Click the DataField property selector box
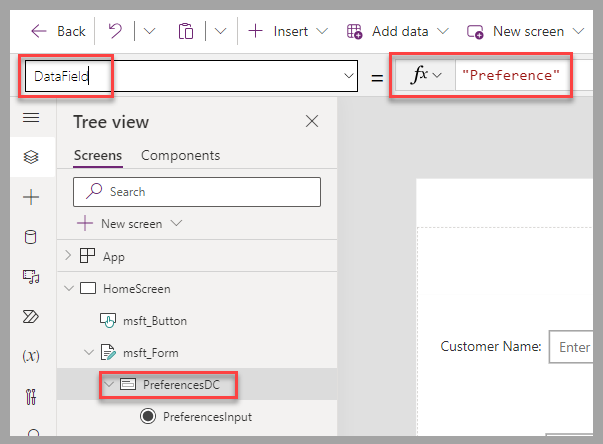The height and width of the screenshot is (444, 603). [191, 76]
